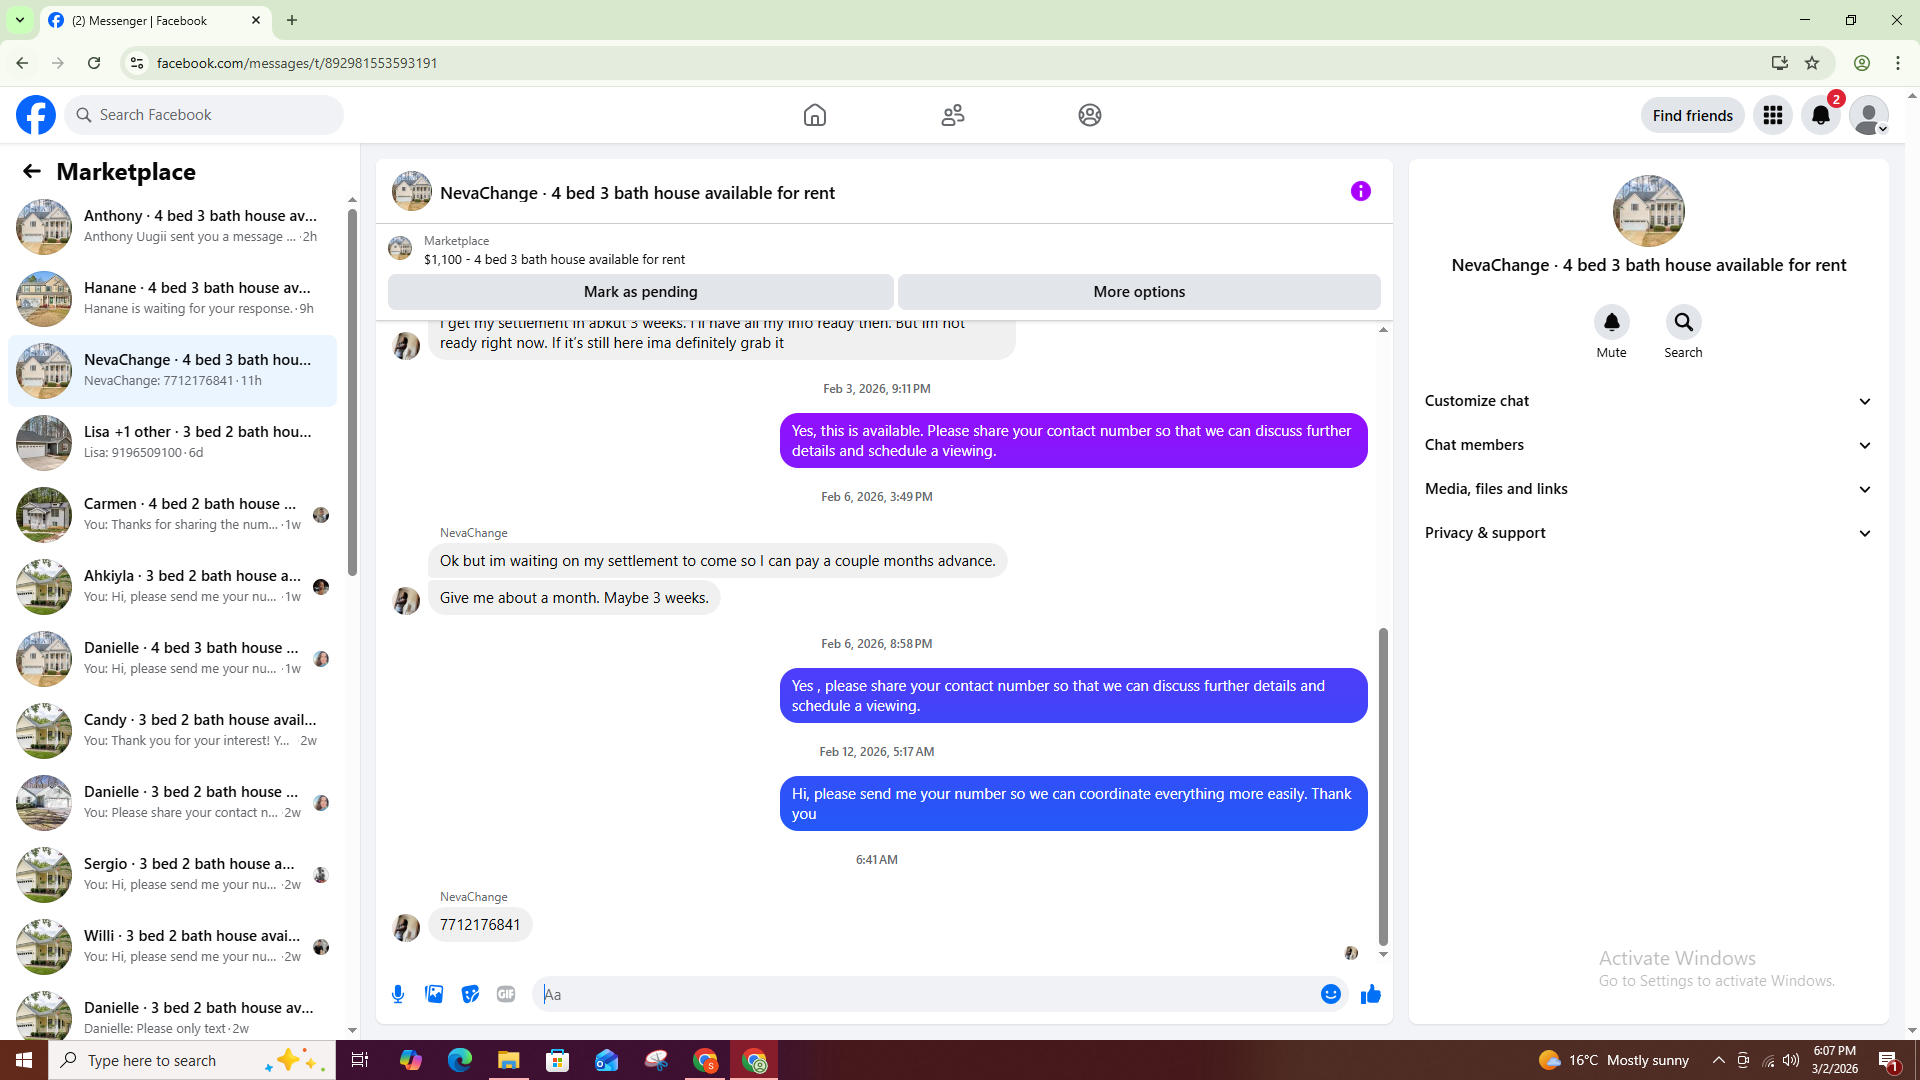The height and width of the screenshot is (1080, 1920).
Task: Open Microsoft Edge from taskbar
Action: click(x=460, y=1060)
